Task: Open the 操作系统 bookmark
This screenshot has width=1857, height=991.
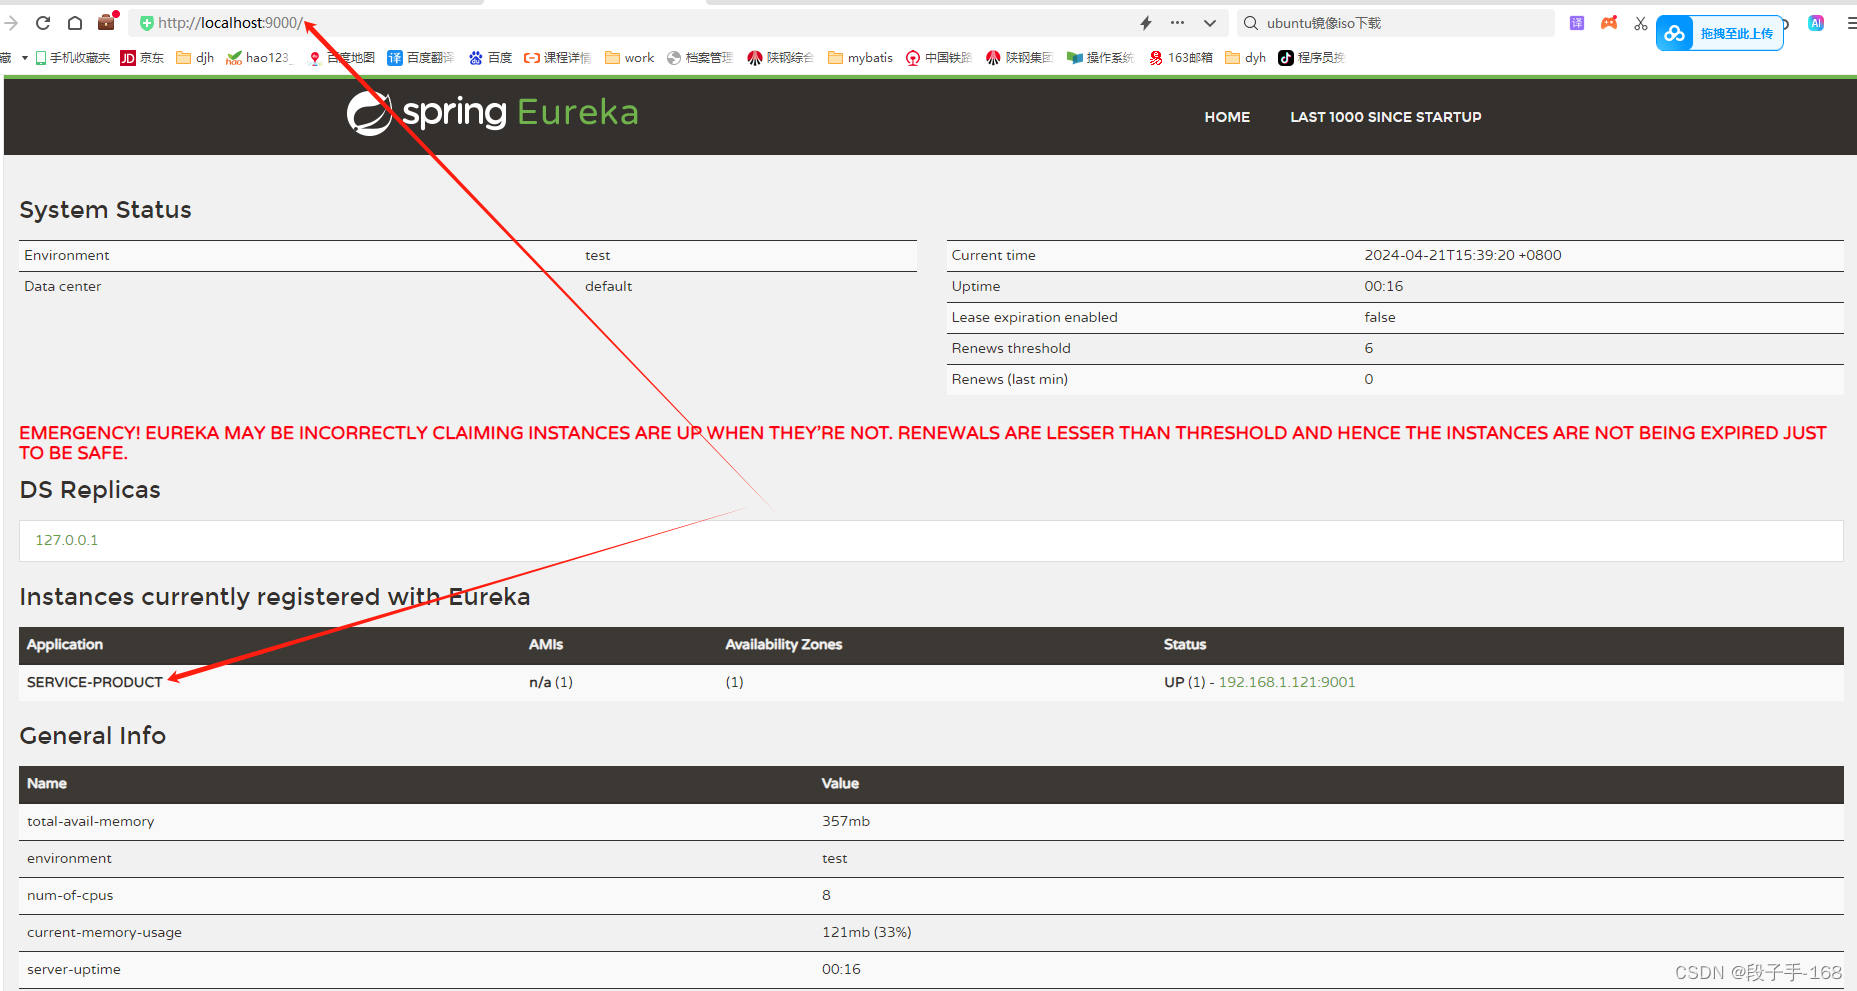Action: tap(1100, 58)
